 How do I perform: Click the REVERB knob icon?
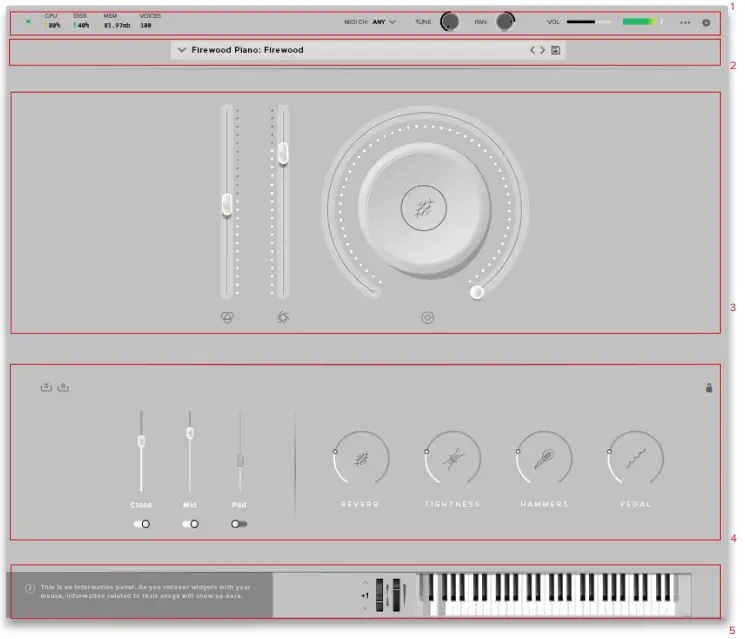(361, 459)
